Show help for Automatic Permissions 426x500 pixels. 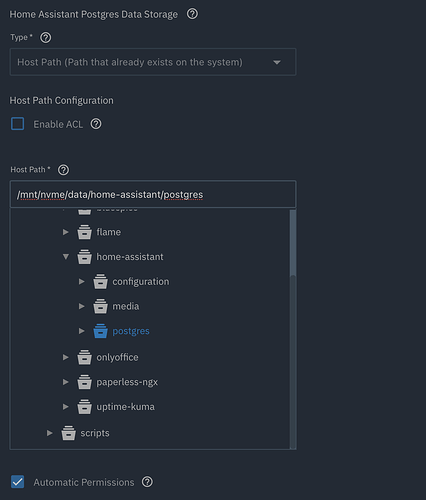pyautogui.click(x=147, y=482)
